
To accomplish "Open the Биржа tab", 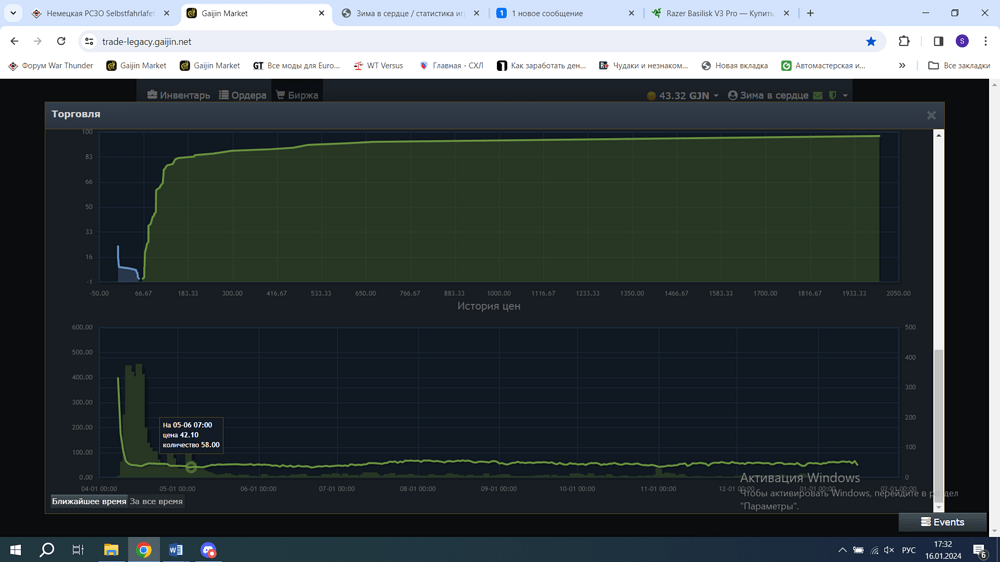I will pyautogui.click(x=297, y=95).
